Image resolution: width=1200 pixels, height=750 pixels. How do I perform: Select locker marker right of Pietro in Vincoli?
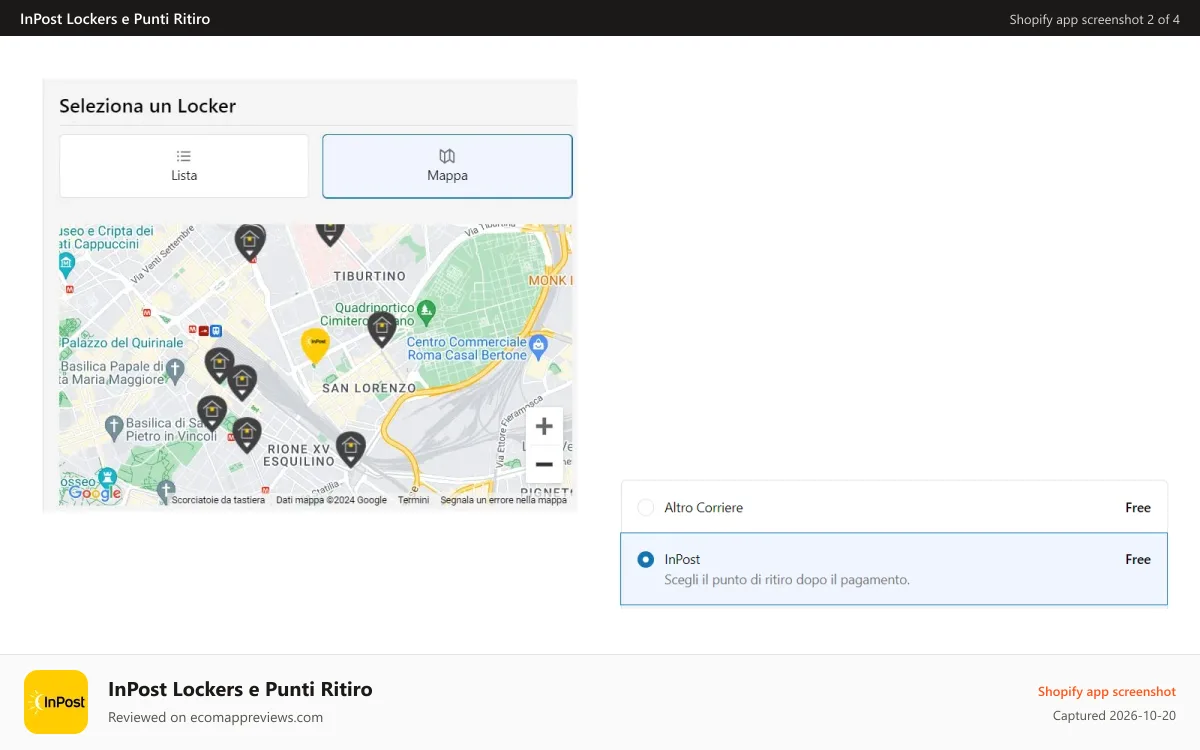(247, 435)
